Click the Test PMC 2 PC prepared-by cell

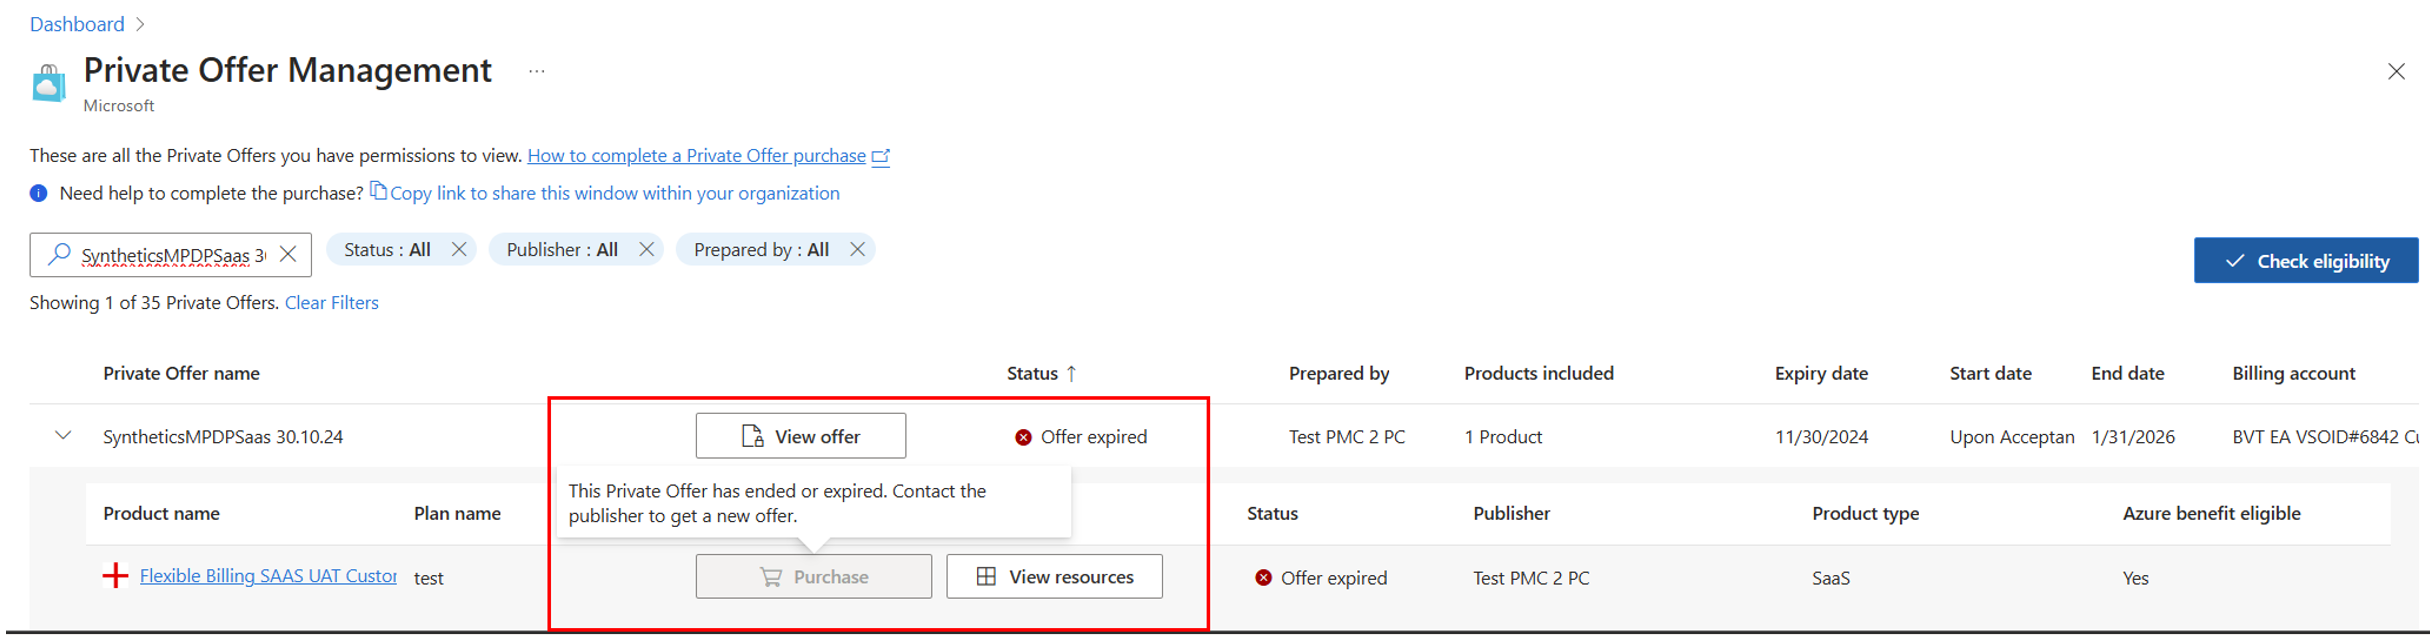[x=1346, y=437]
